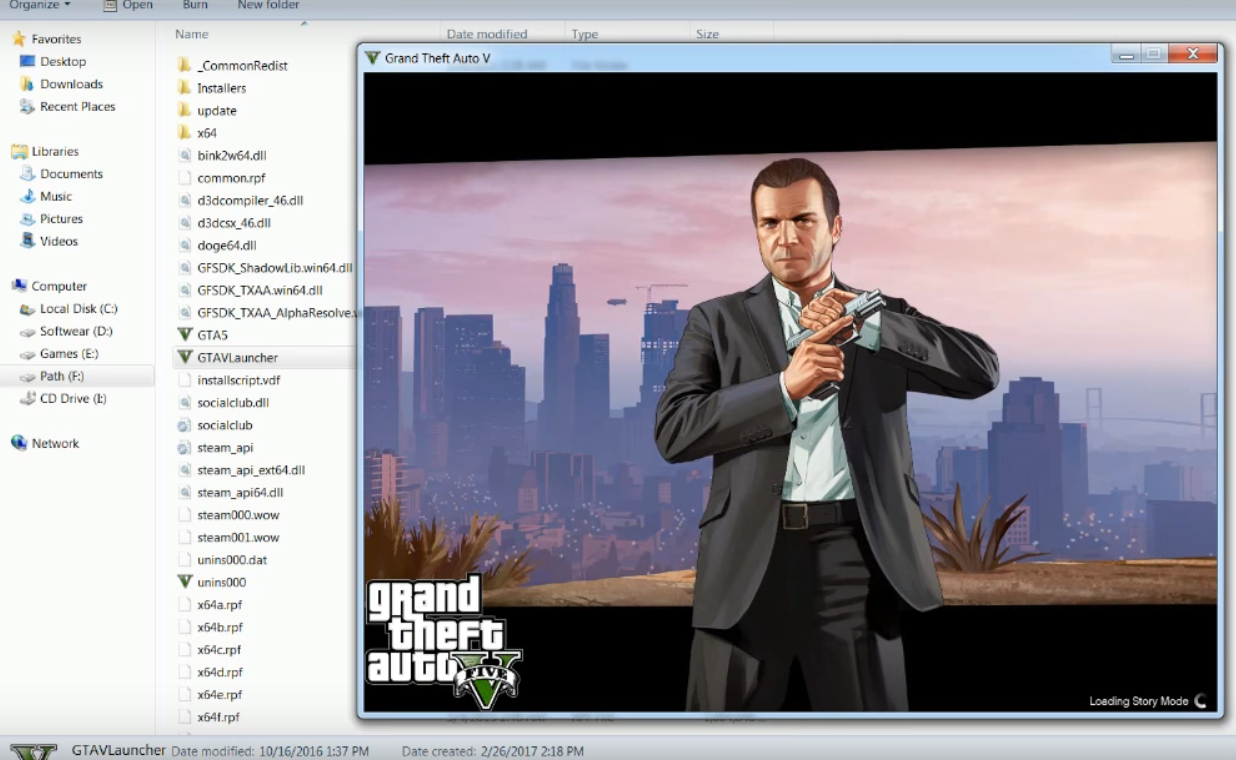The height and width of the screenshot is (760, 1236).
Task: Select x64a.rpf file icon
Action: (x=184, y=604)
